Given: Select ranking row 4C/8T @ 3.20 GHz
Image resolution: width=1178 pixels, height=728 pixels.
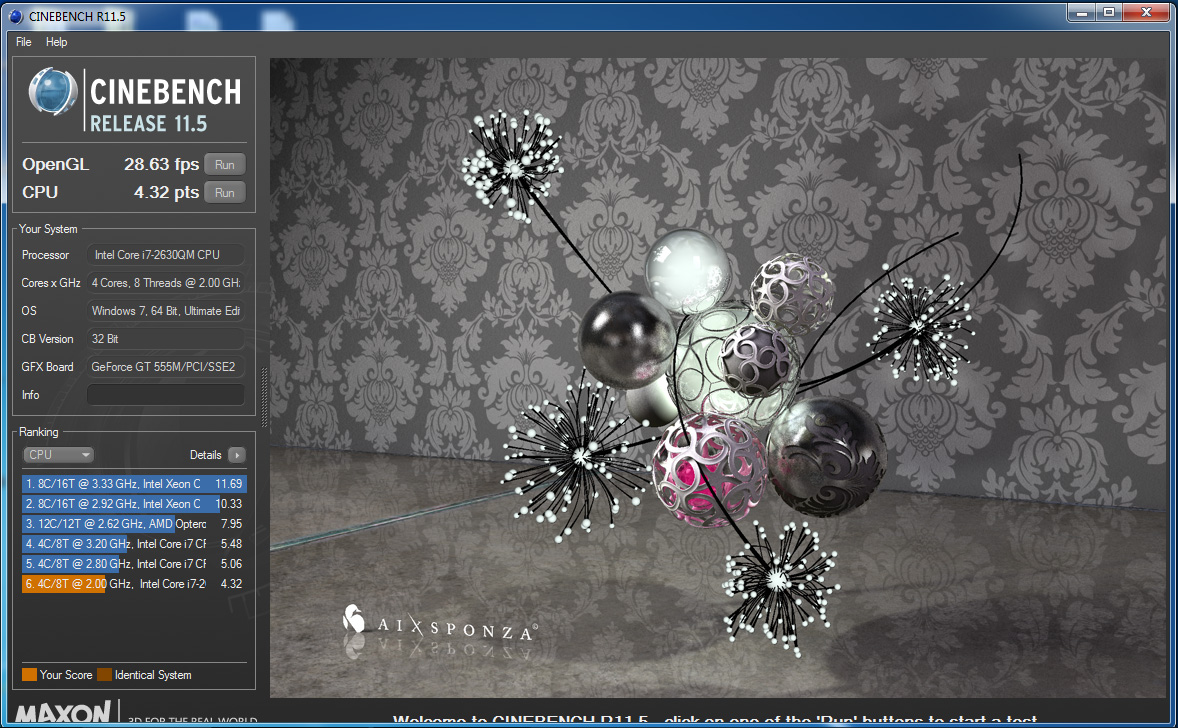Looking at the screenshot, I should click(x=134, y=543).
